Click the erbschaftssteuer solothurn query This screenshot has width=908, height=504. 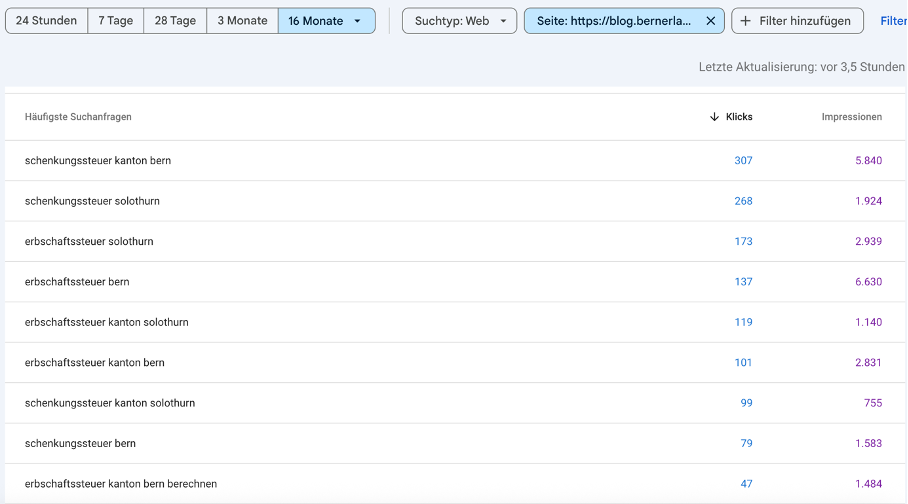coord(89,242)
